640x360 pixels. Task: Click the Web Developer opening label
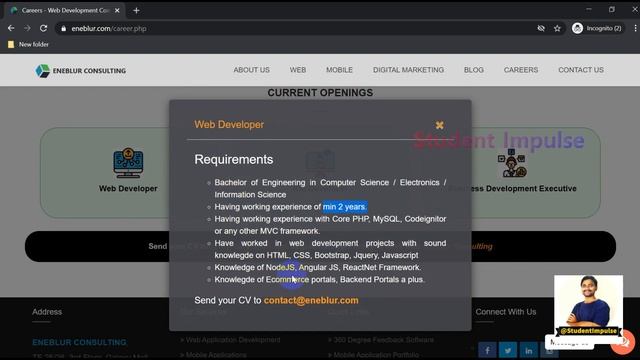coord(128,189)
